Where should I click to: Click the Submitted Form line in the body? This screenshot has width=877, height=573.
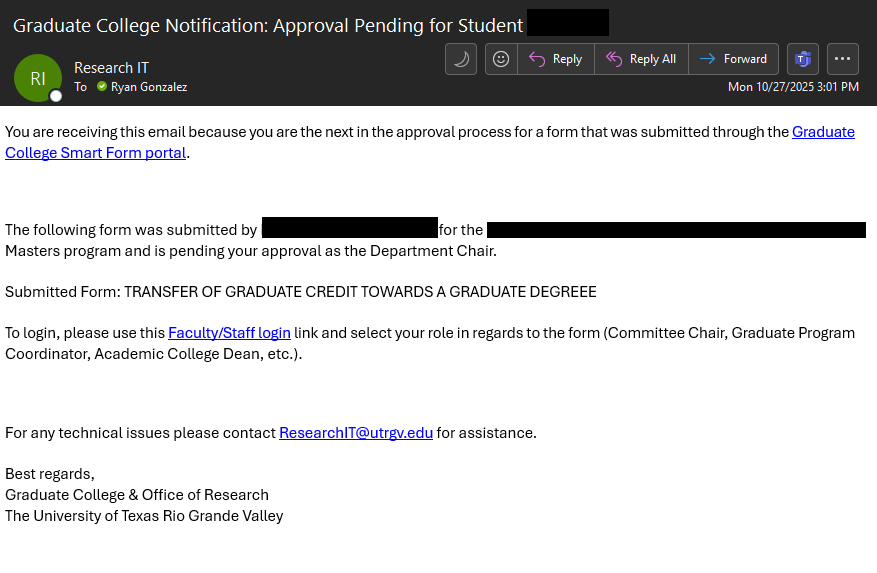click(300, 292)
